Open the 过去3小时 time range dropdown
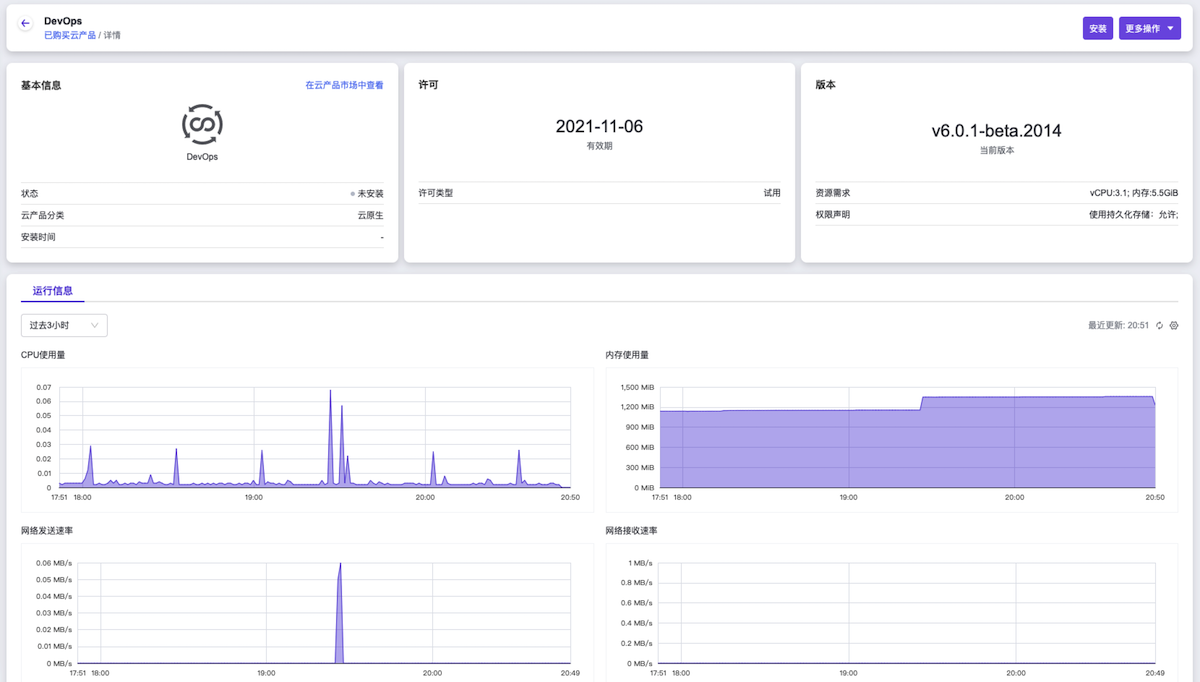The image size is (1200, 682). click(x=64, y=325)
